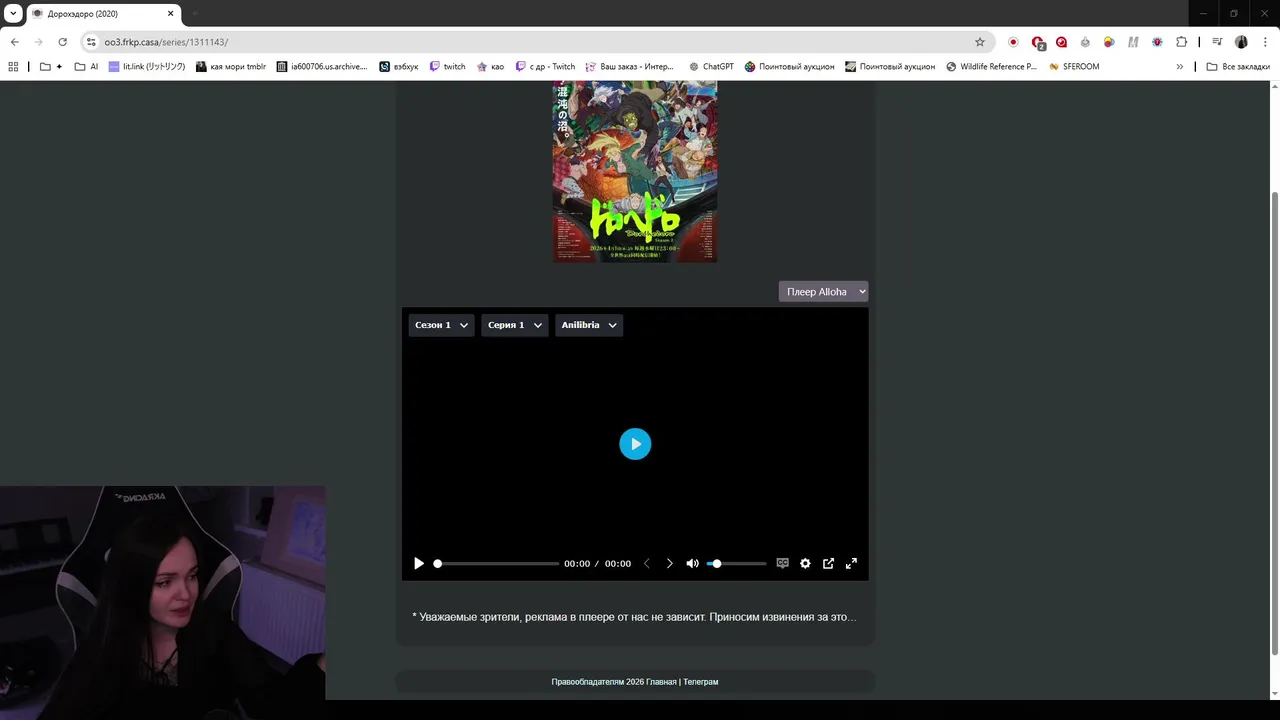The width and height of the screenshot is (1280, 720).
Task: Toggle subtitles icon in player
Action: click(x=783, y=564)
